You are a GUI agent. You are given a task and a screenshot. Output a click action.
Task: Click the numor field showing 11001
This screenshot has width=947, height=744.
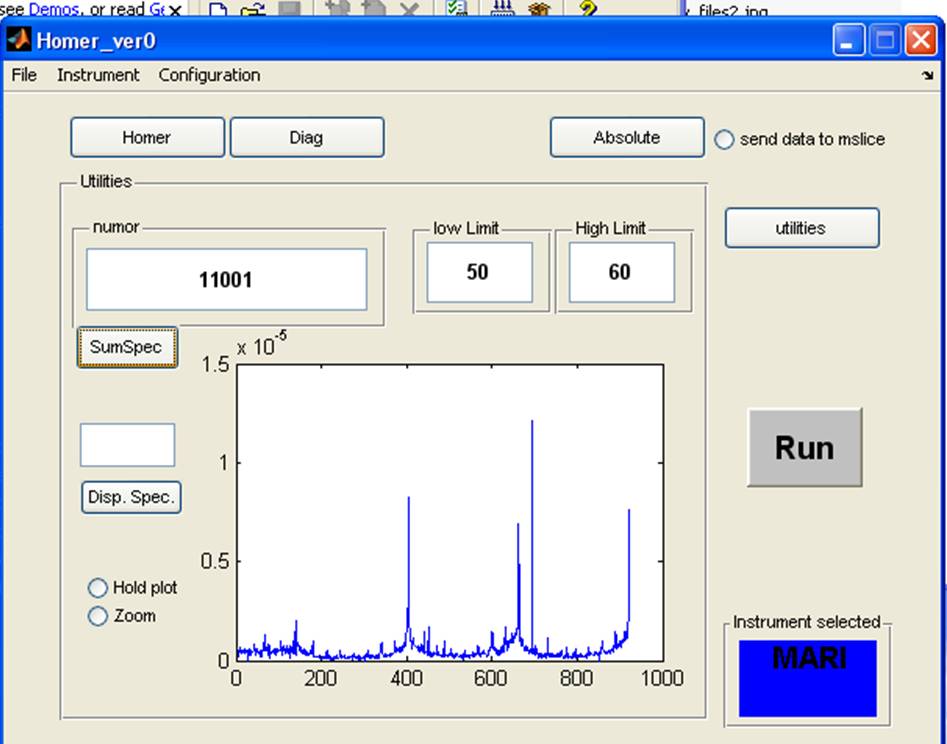[226, 280]
